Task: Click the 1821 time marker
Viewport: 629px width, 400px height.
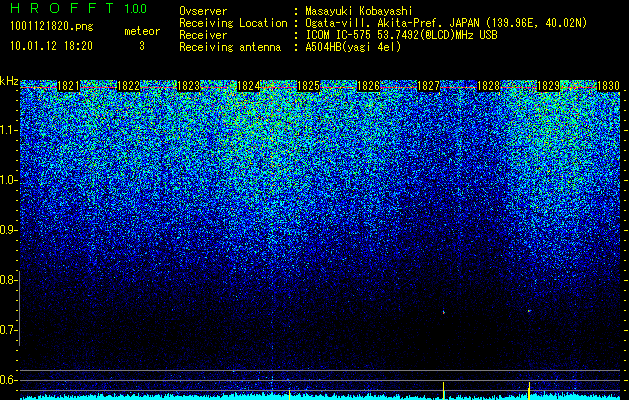Action: 68,86
